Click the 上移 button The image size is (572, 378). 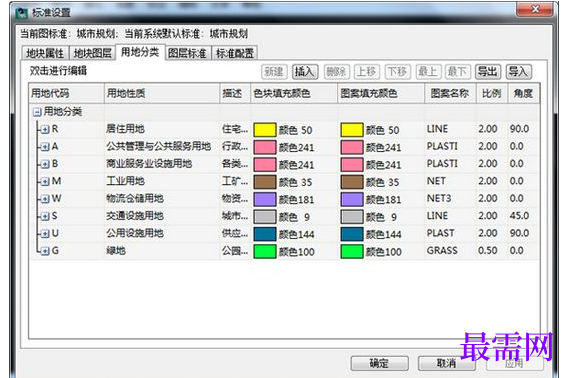tap(367, 72)
